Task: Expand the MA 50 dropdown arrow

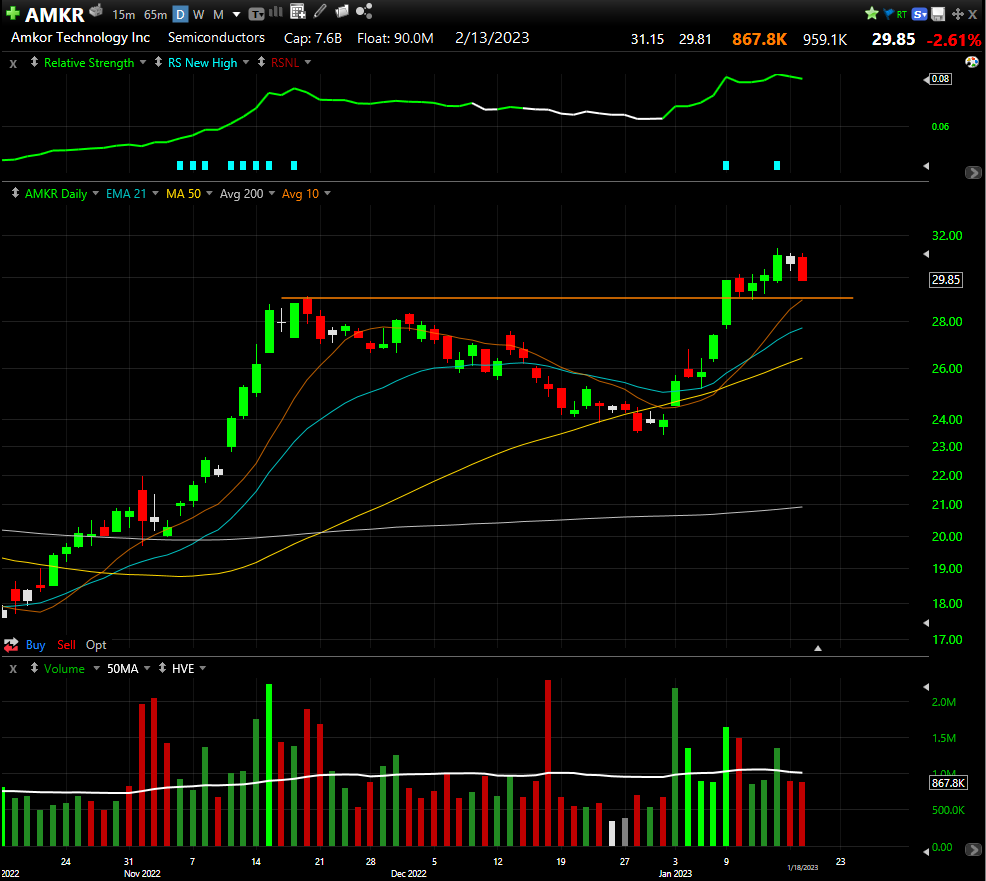Action: point(209,193)
